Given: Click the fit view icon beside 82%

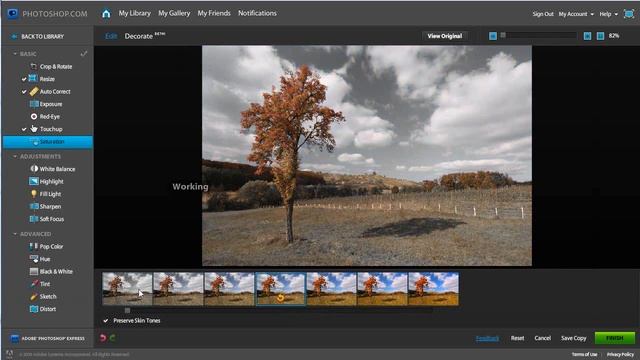Looking at the screenshot, I should [x=600, y=36].
